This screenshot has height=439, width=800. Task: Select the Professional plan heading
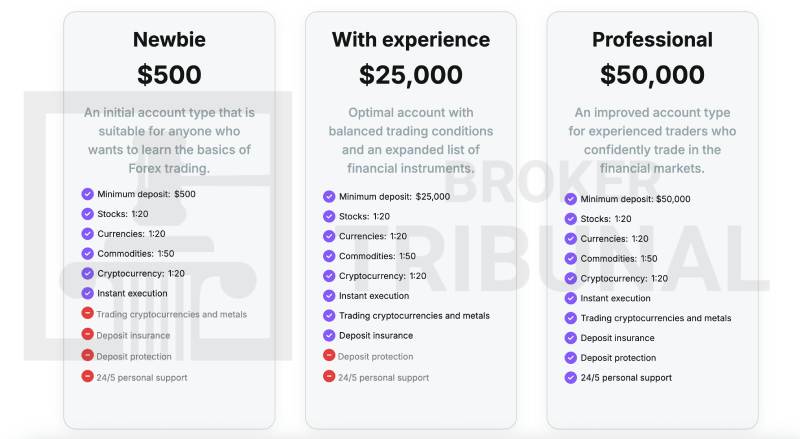click(652, 40)
